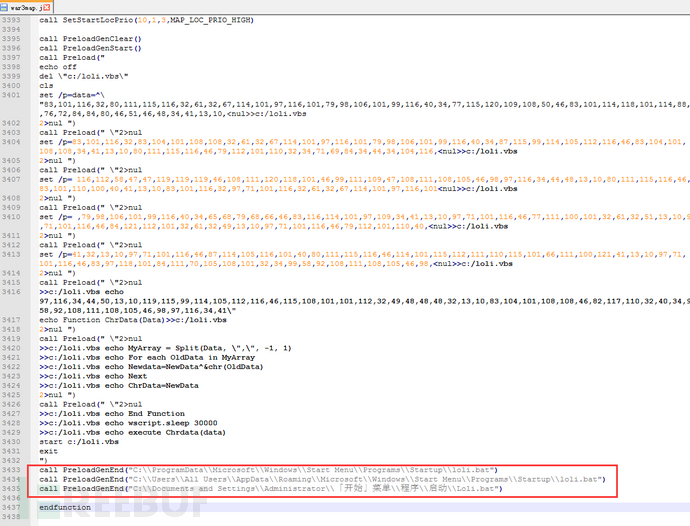Click the 'echo End Function' line
Screen dimensions: 690x526
112,414
